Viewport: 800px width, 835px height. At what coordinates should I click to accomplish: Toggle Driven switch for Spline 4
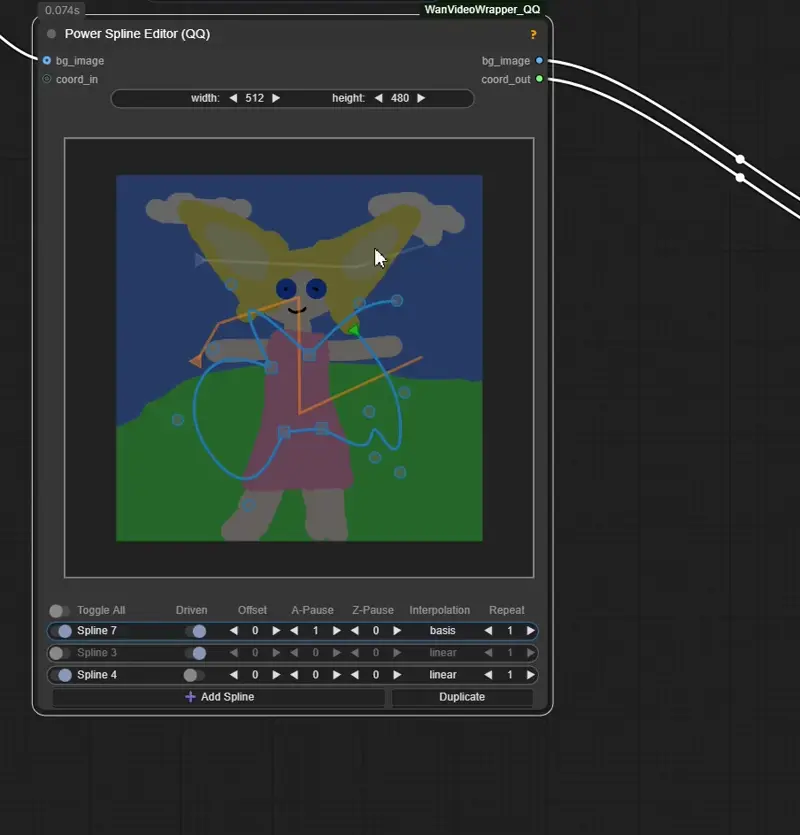pos(193,675)
